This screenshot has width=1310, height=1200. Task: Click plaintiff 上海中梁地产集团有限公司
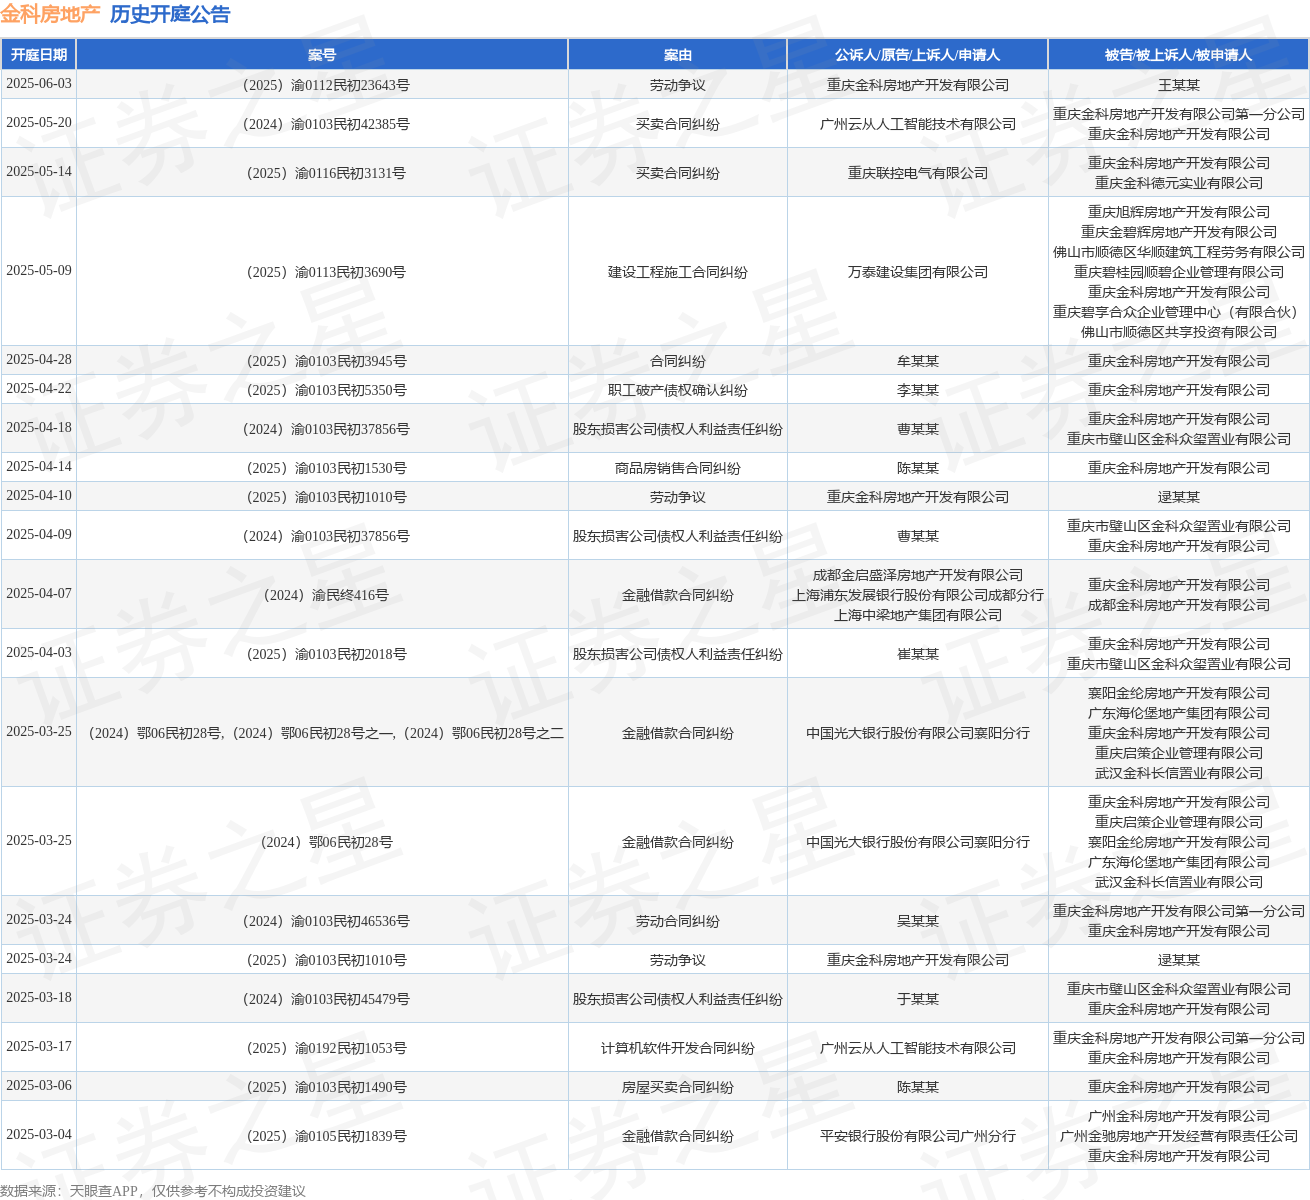click(918, 615)
